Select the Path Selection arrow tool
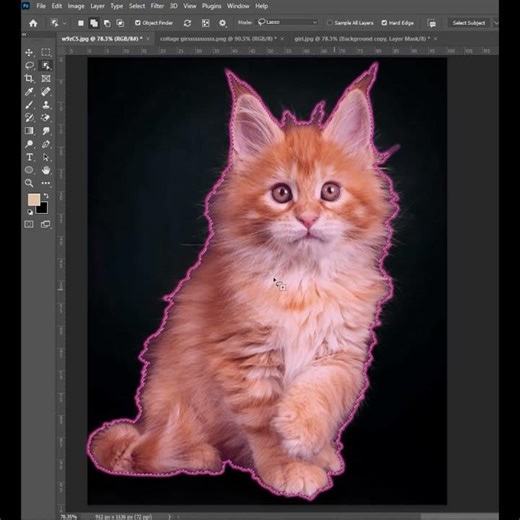This screenshot has height=520, width=520. 46,157
